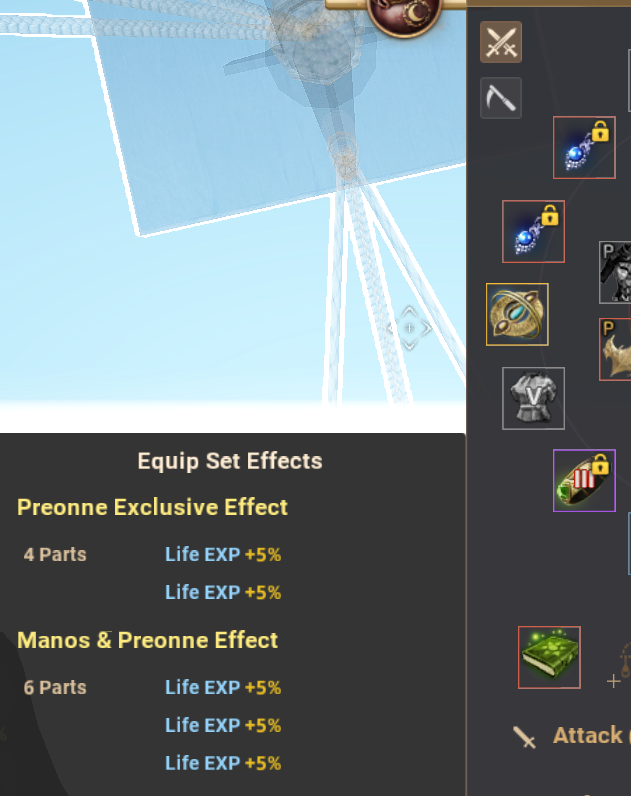Toggle the lock on the green ring
The width and height of the screenshot is (631, 796).
[x=600, y=464]
